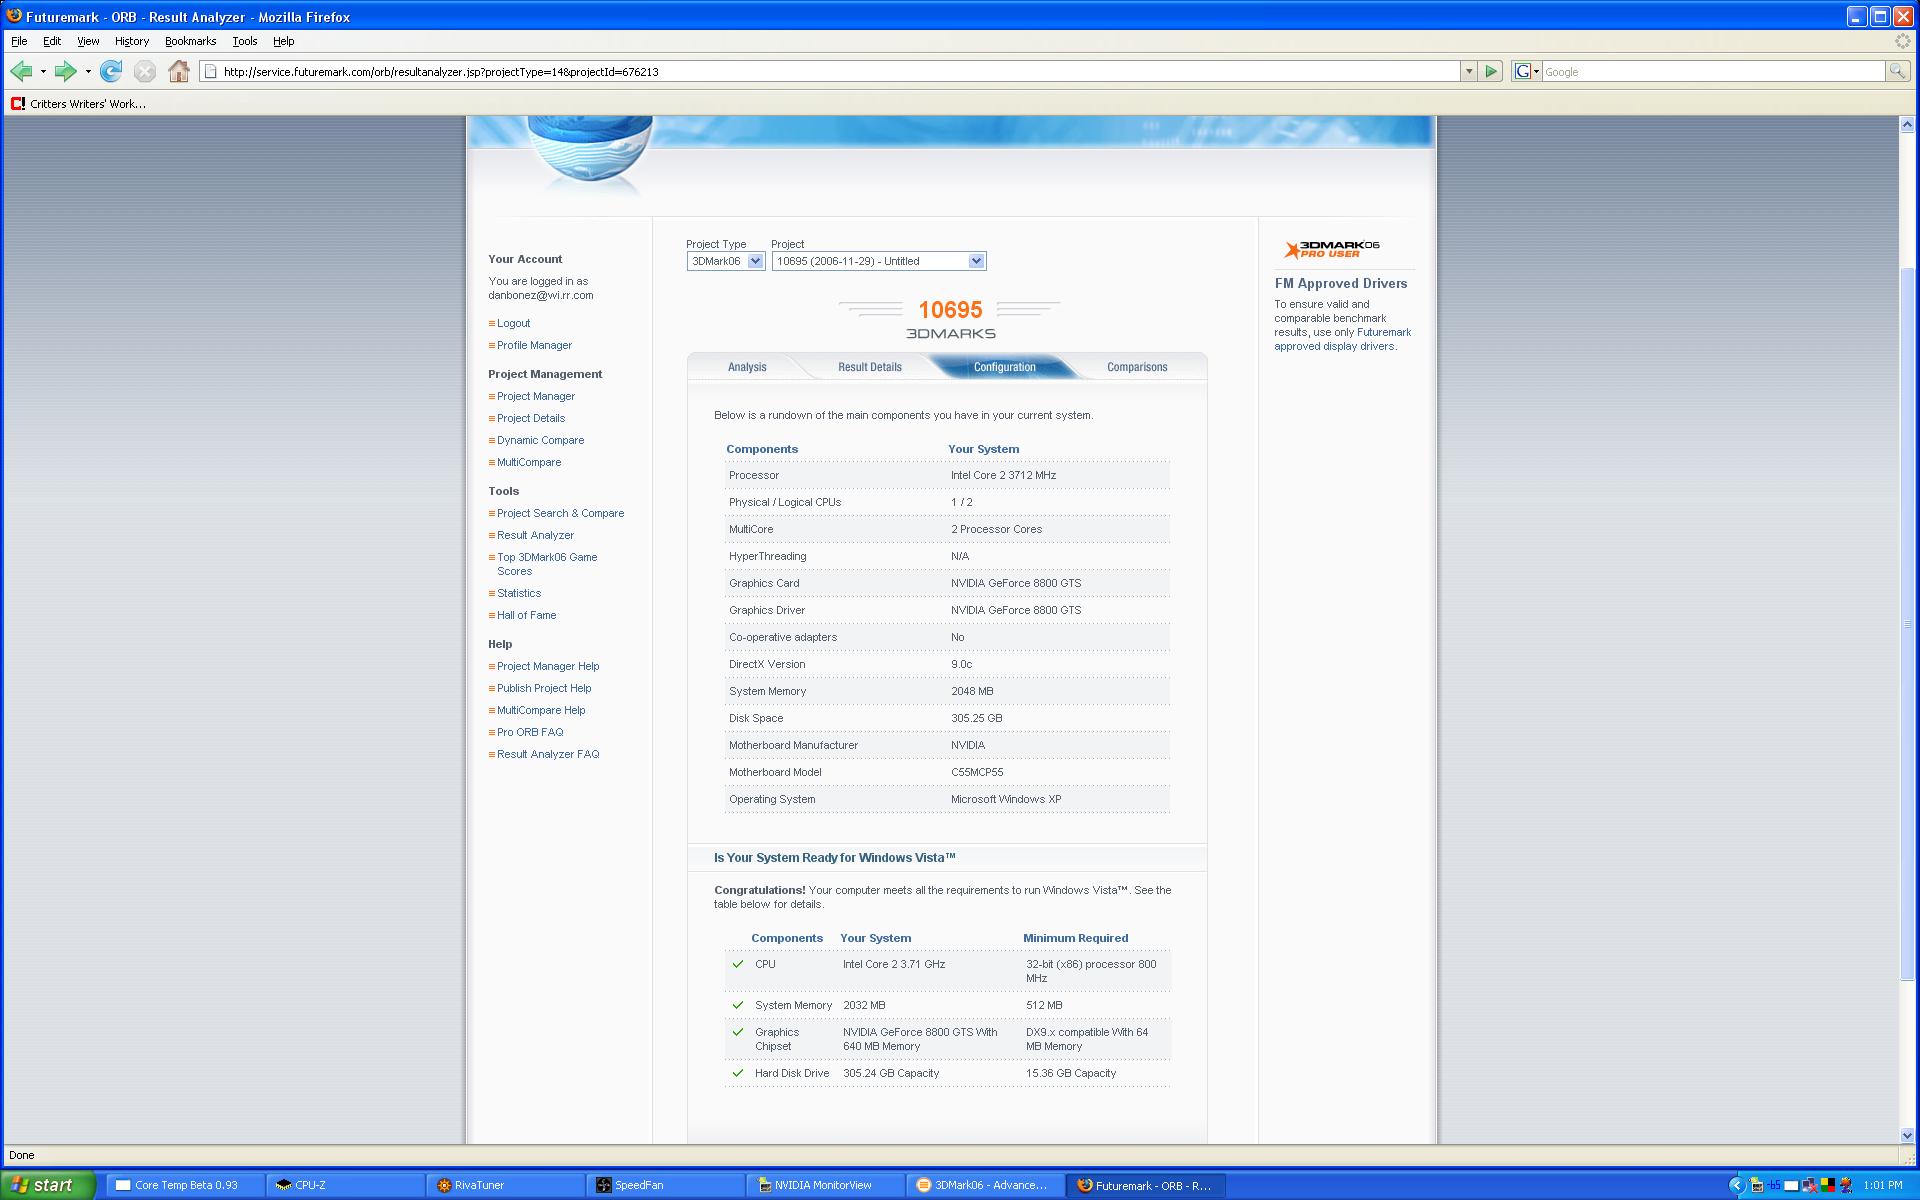The height and width of the screenshot is (1200, 1920).
Task: Open the Pro ORB FAQ link
Action: (x=530, y=732)
